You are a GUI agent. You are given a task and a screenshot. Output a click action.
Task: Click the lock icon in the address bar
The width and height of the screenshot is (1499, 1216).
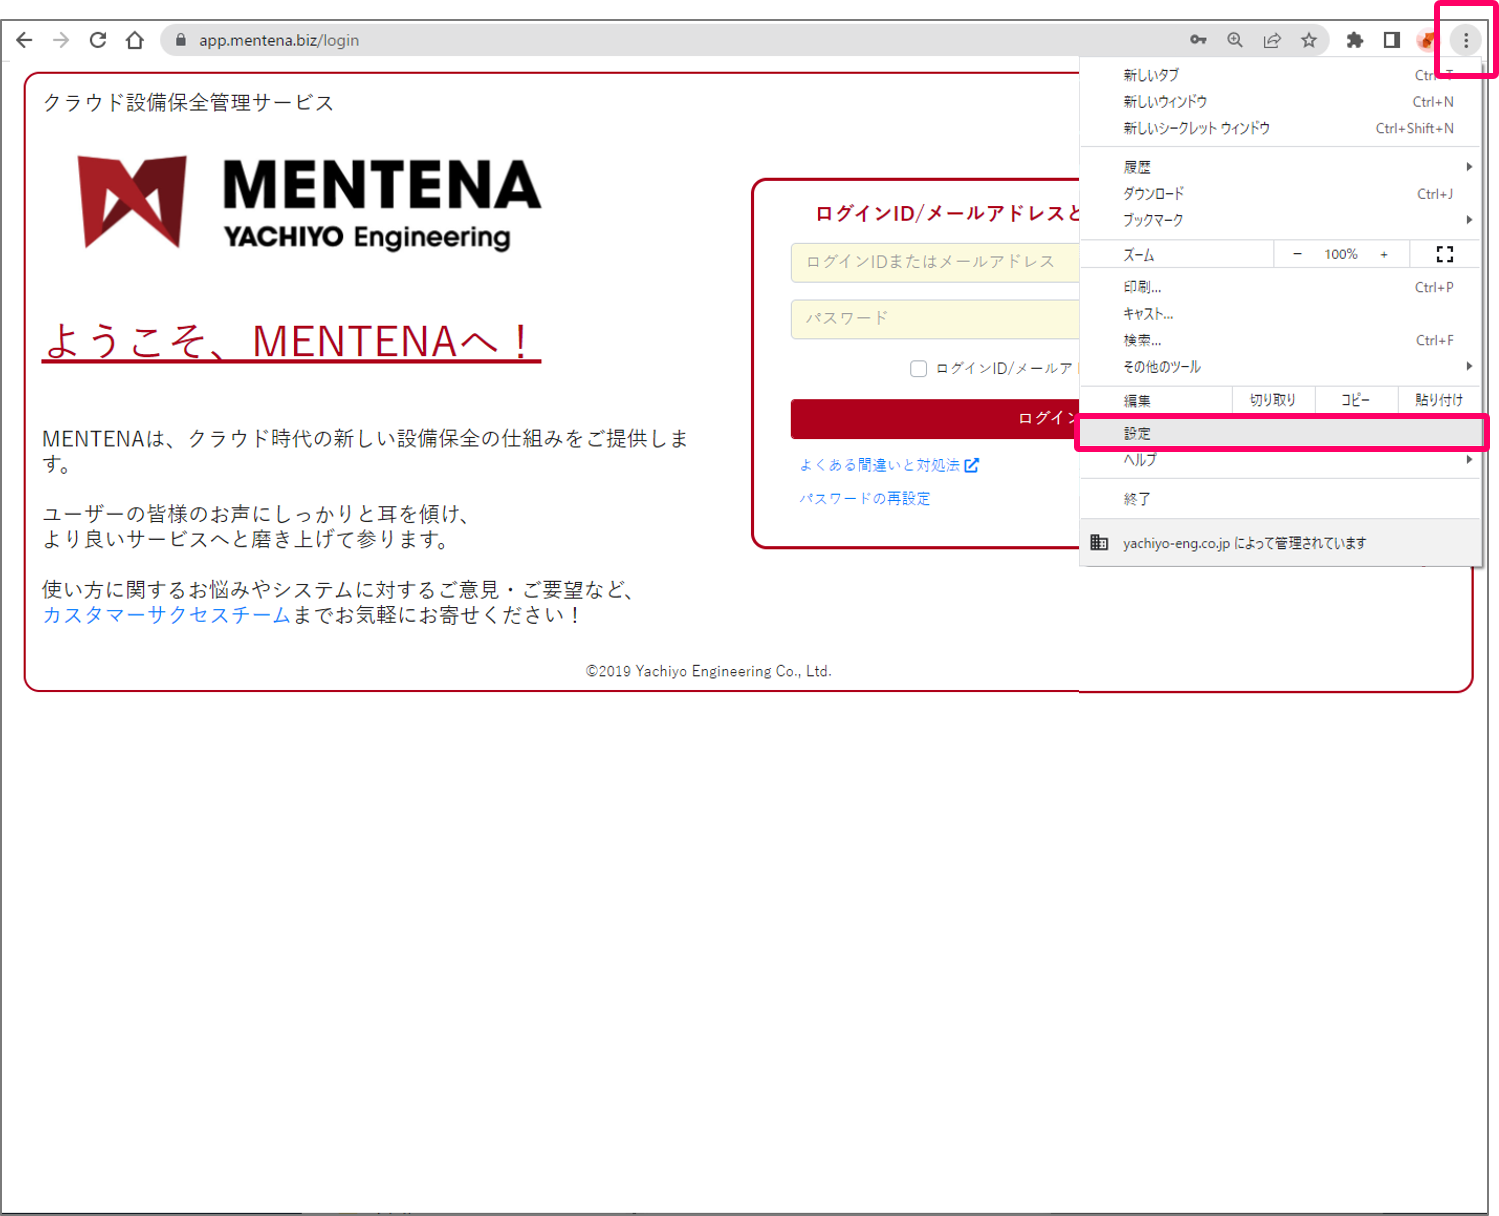pos(180,40)
